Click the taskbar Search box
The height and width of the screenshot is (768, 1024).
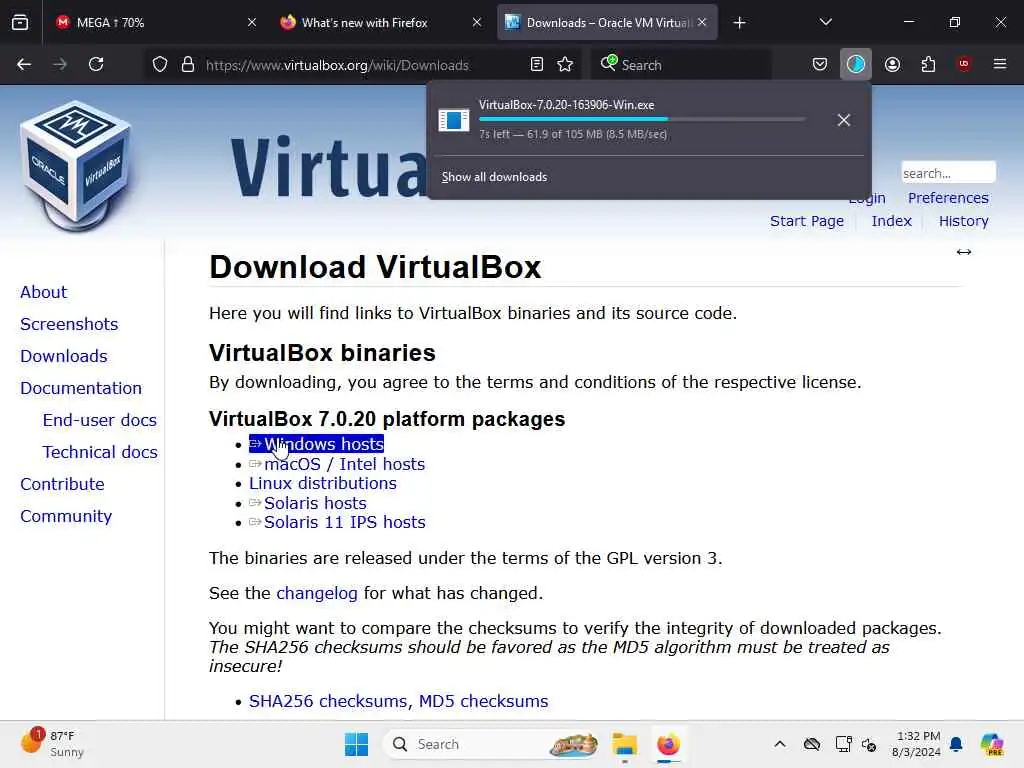[x=491, y=744]
